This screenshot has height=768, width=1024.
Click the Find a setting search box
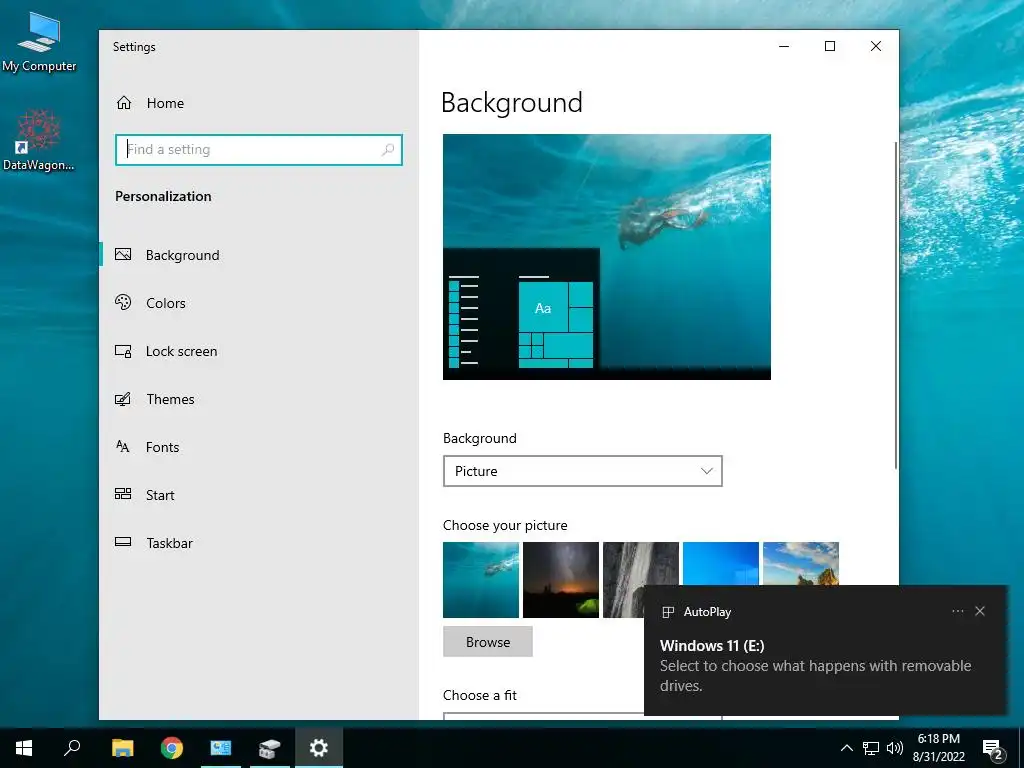(x=259, y=150)
